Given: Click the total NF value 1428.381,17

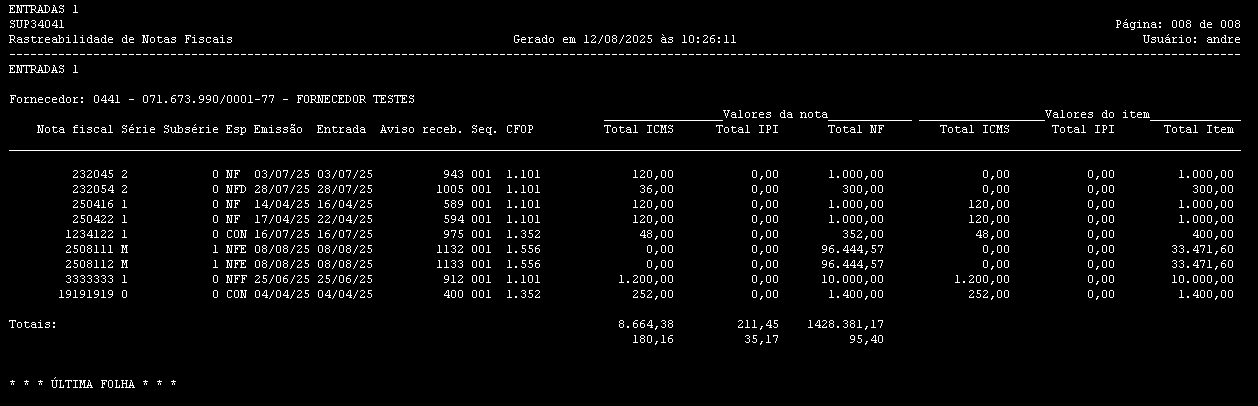Looking at the screenshot, I should (845, 324).
